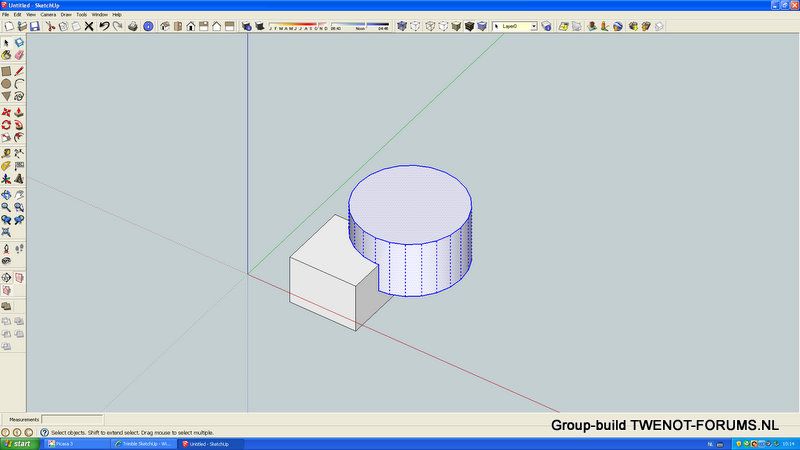
Task: Enable Shaded With Textures style
Action: tap(469, 26)
